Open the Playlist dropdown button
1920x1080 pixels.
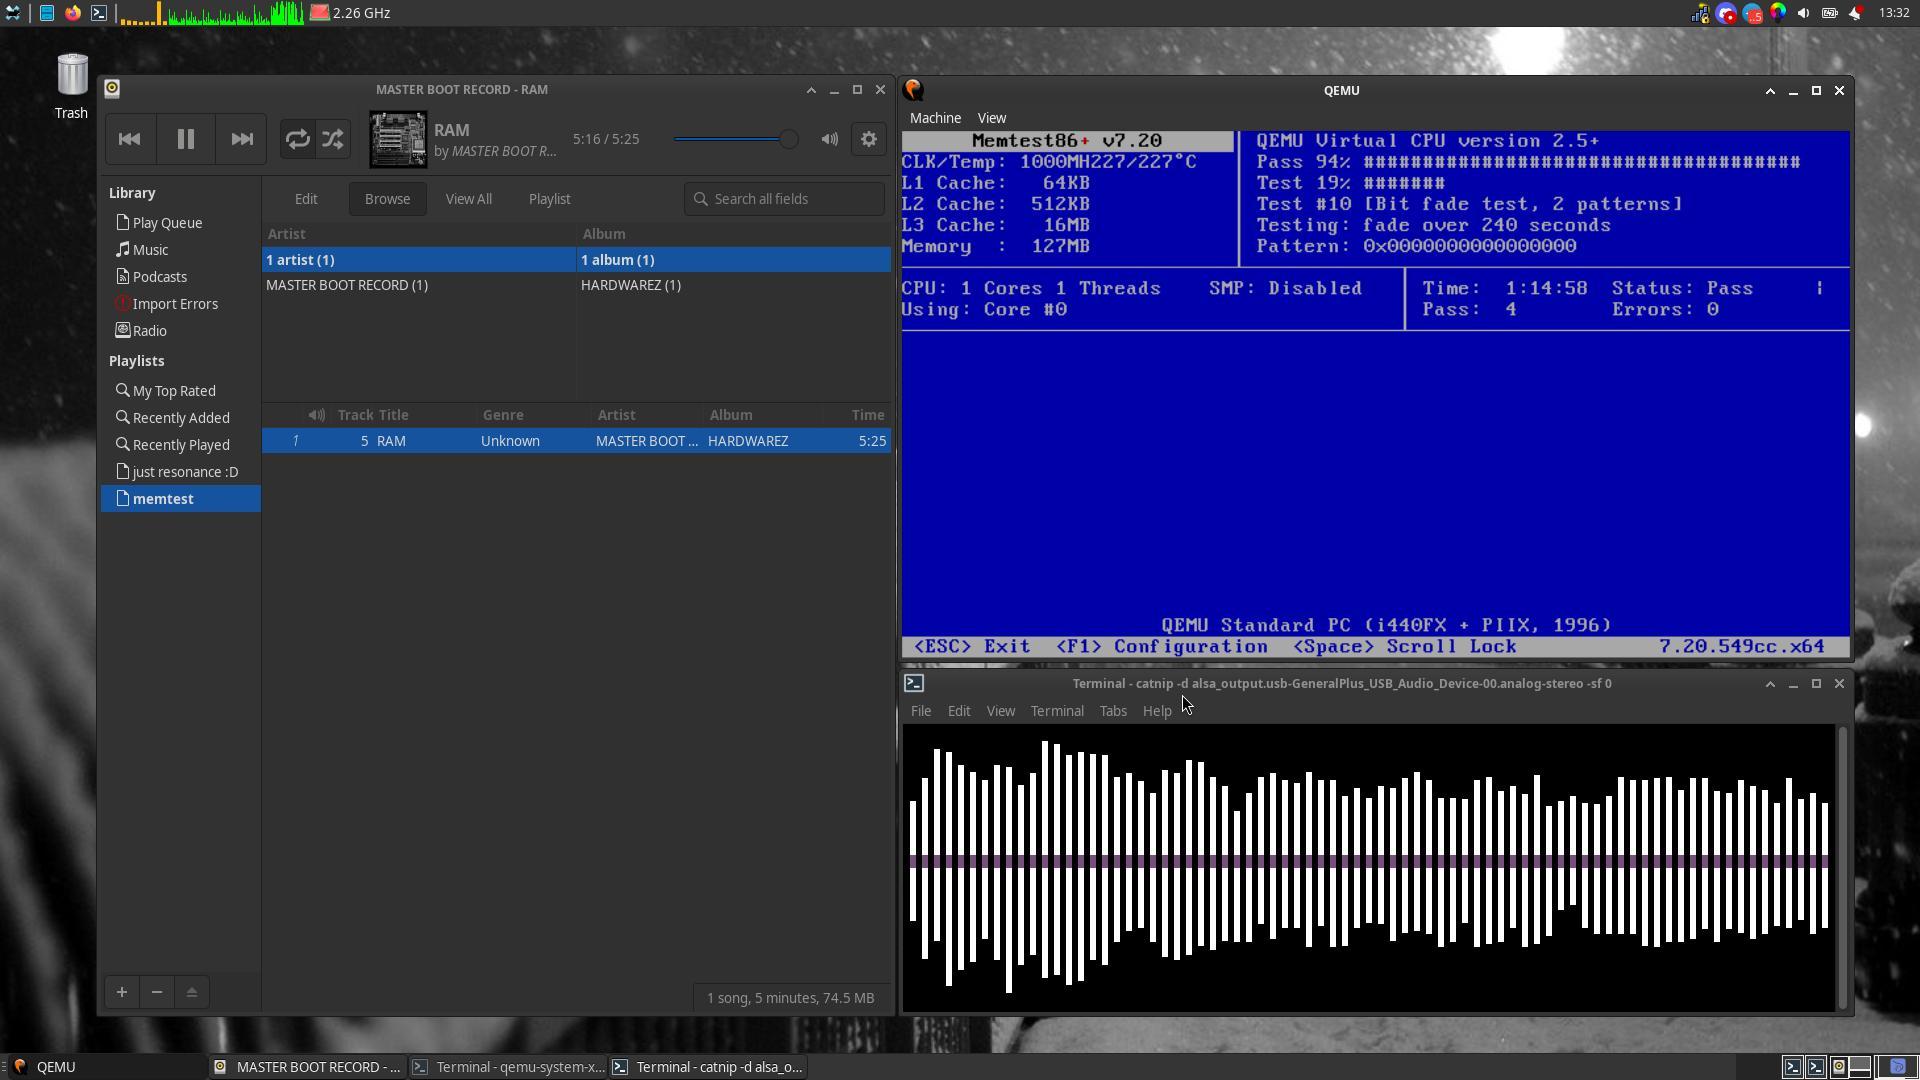549,199
